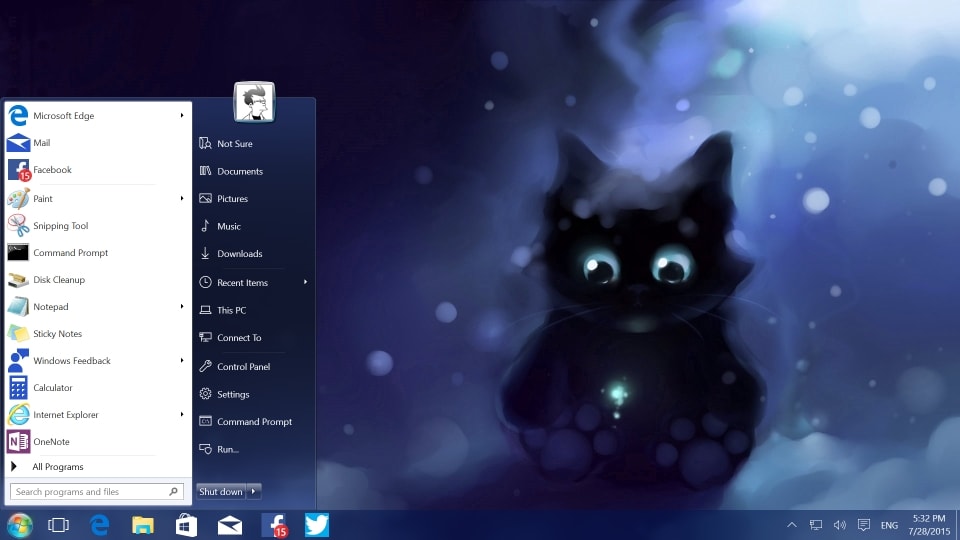The height and width of the screenshot is (540, 960).
Task: Click the Search programs and files box
Action: click(90, 492)
